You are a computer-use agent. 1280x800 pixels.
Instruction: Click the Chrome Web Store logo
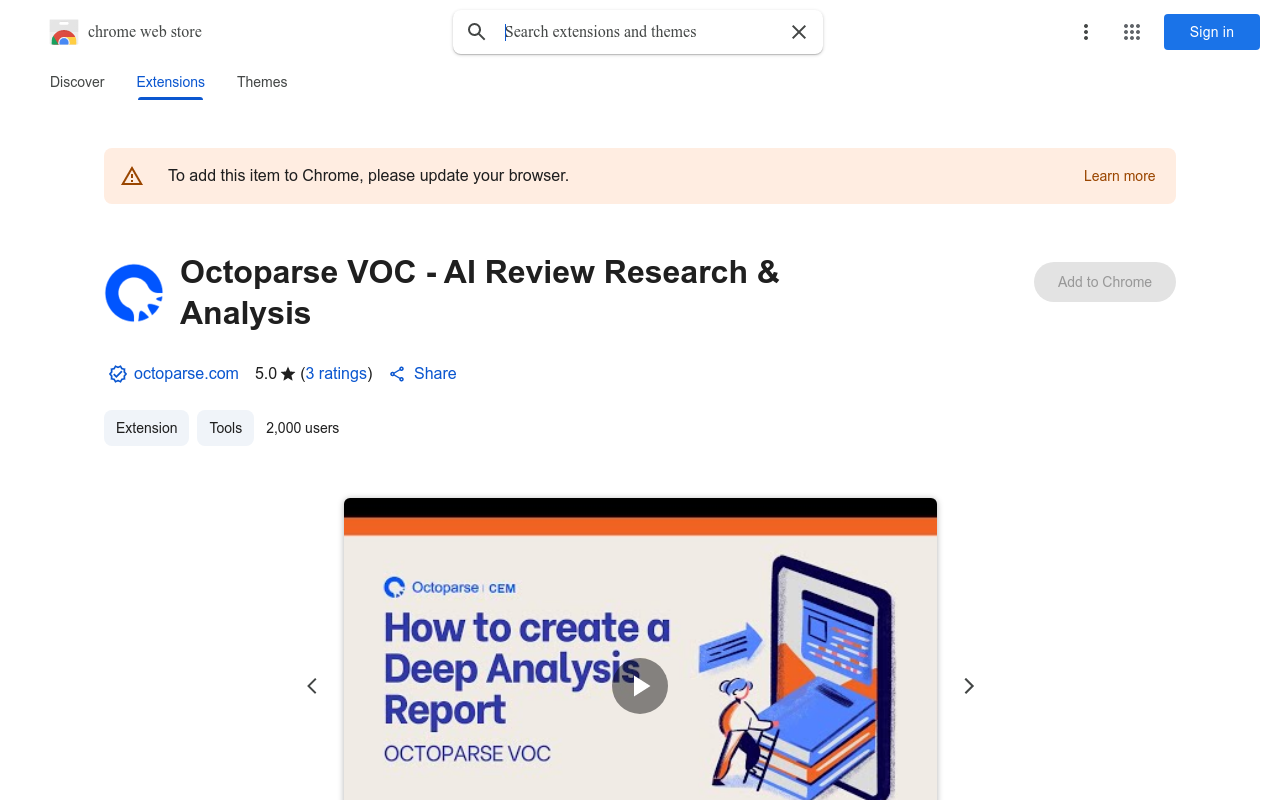pos(64,32)
